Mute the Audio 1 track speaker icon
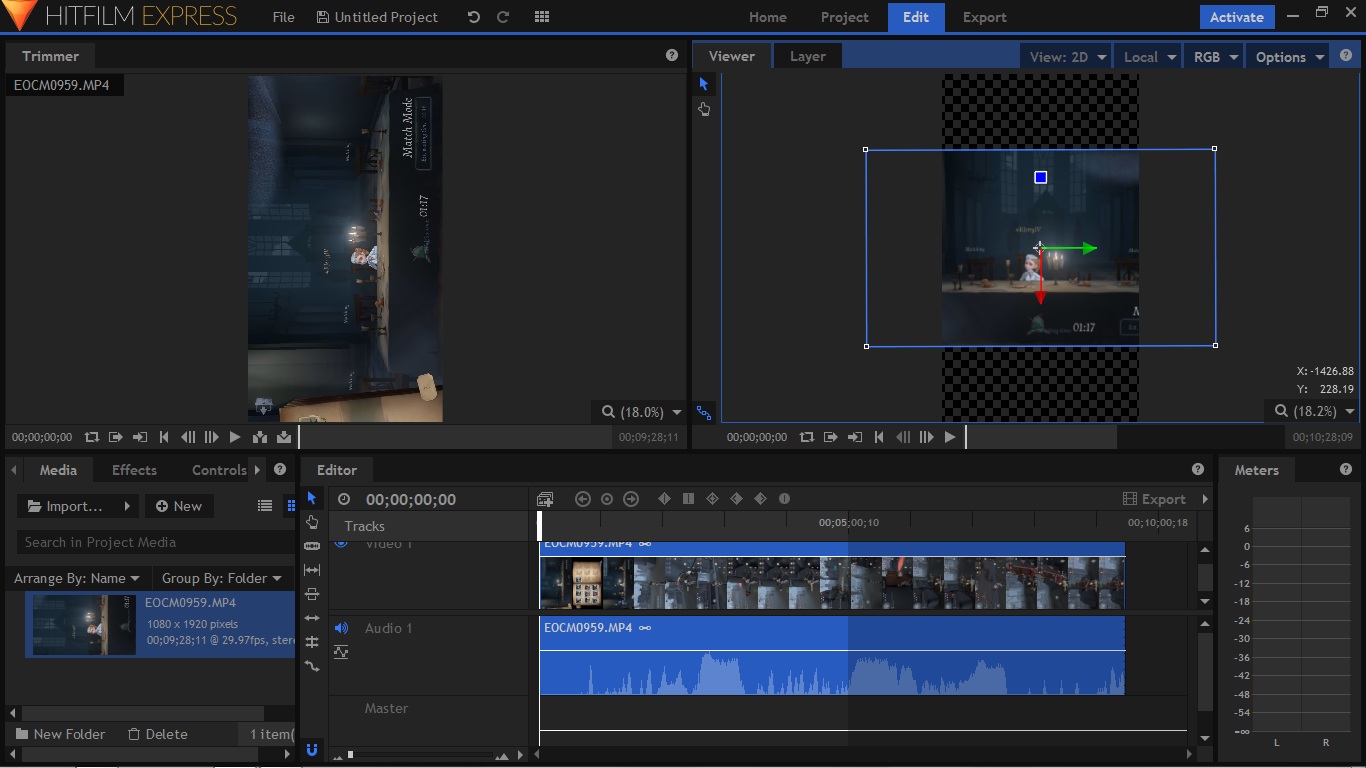The image size is (1366, 768). tap(341, 628)
